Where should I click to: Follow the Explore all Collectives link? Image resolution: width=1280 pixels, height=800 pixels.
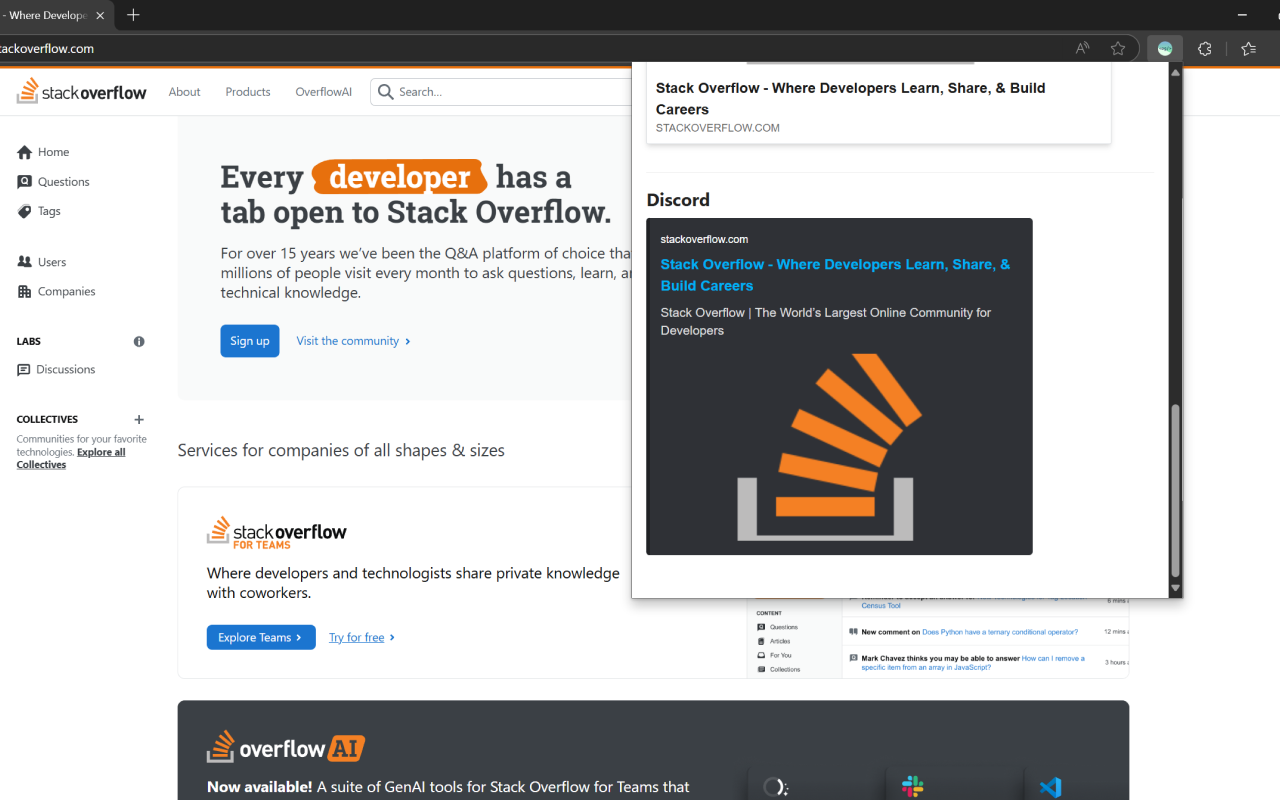71,458
